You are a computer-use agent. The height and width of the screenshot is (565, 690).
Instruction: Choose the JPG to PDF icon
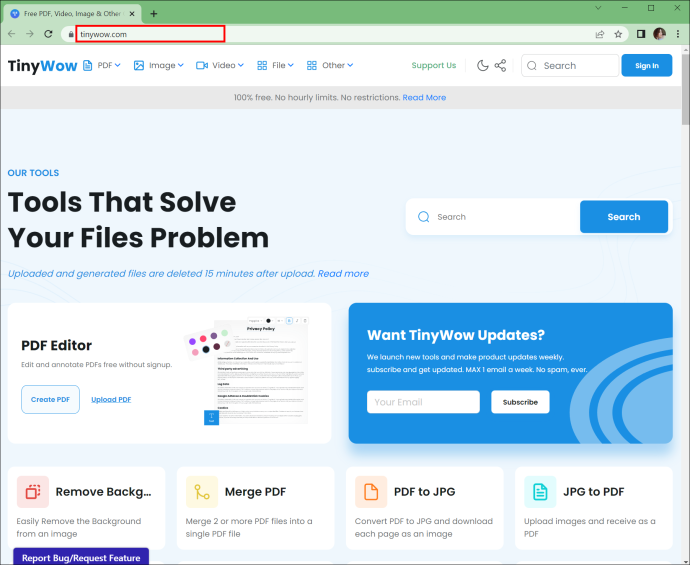point(540,492)
